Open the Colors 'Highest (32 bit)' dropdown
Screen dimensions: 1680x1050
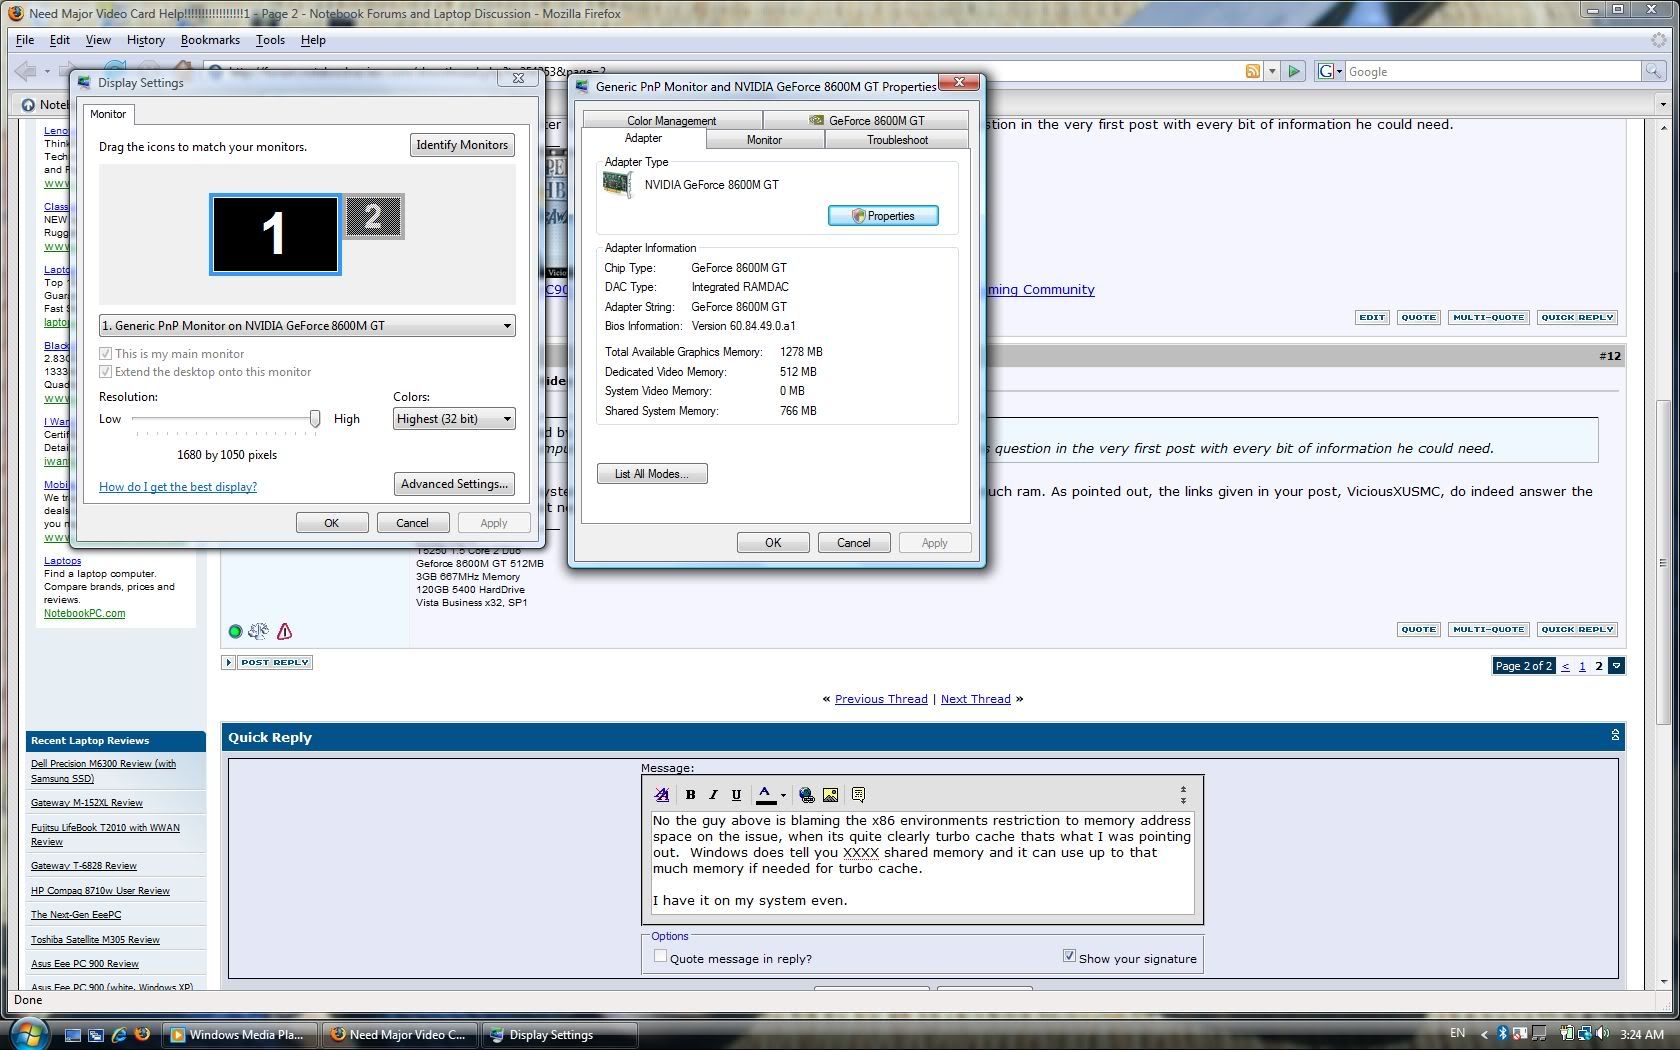454,419
